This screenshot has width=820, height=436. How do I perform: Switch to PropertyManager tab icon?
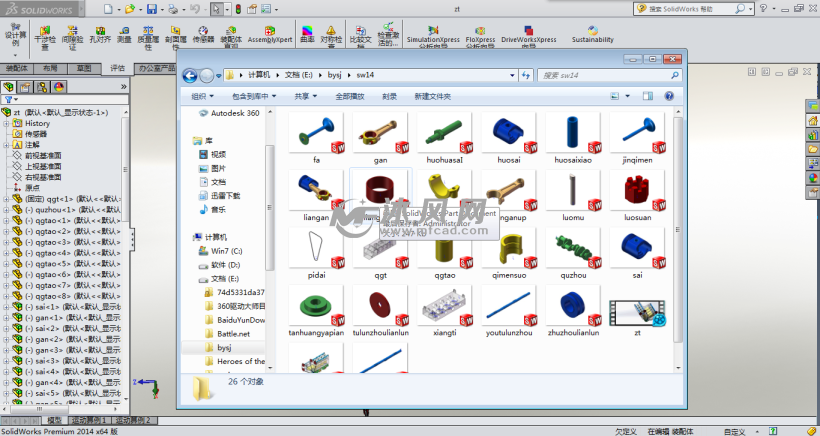[25, 87]
